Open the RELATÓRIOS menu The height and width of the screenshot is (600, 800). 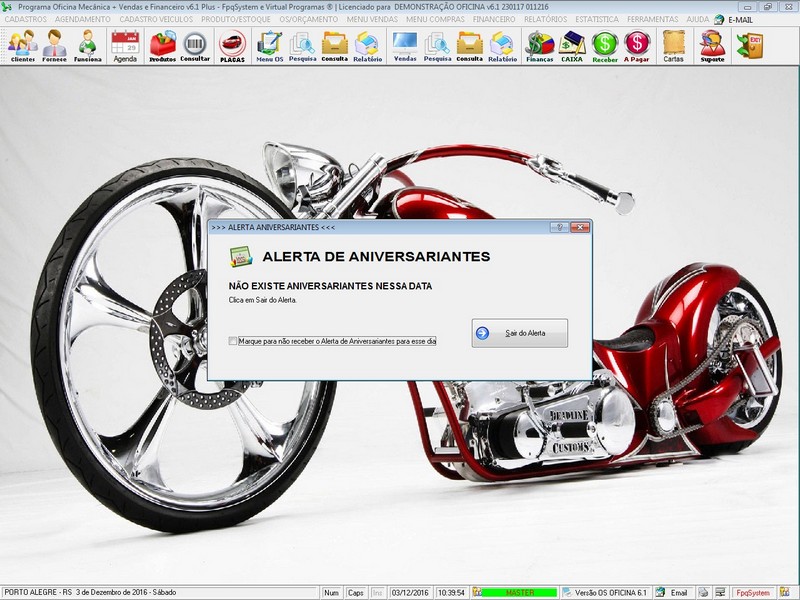coord(545,19)
